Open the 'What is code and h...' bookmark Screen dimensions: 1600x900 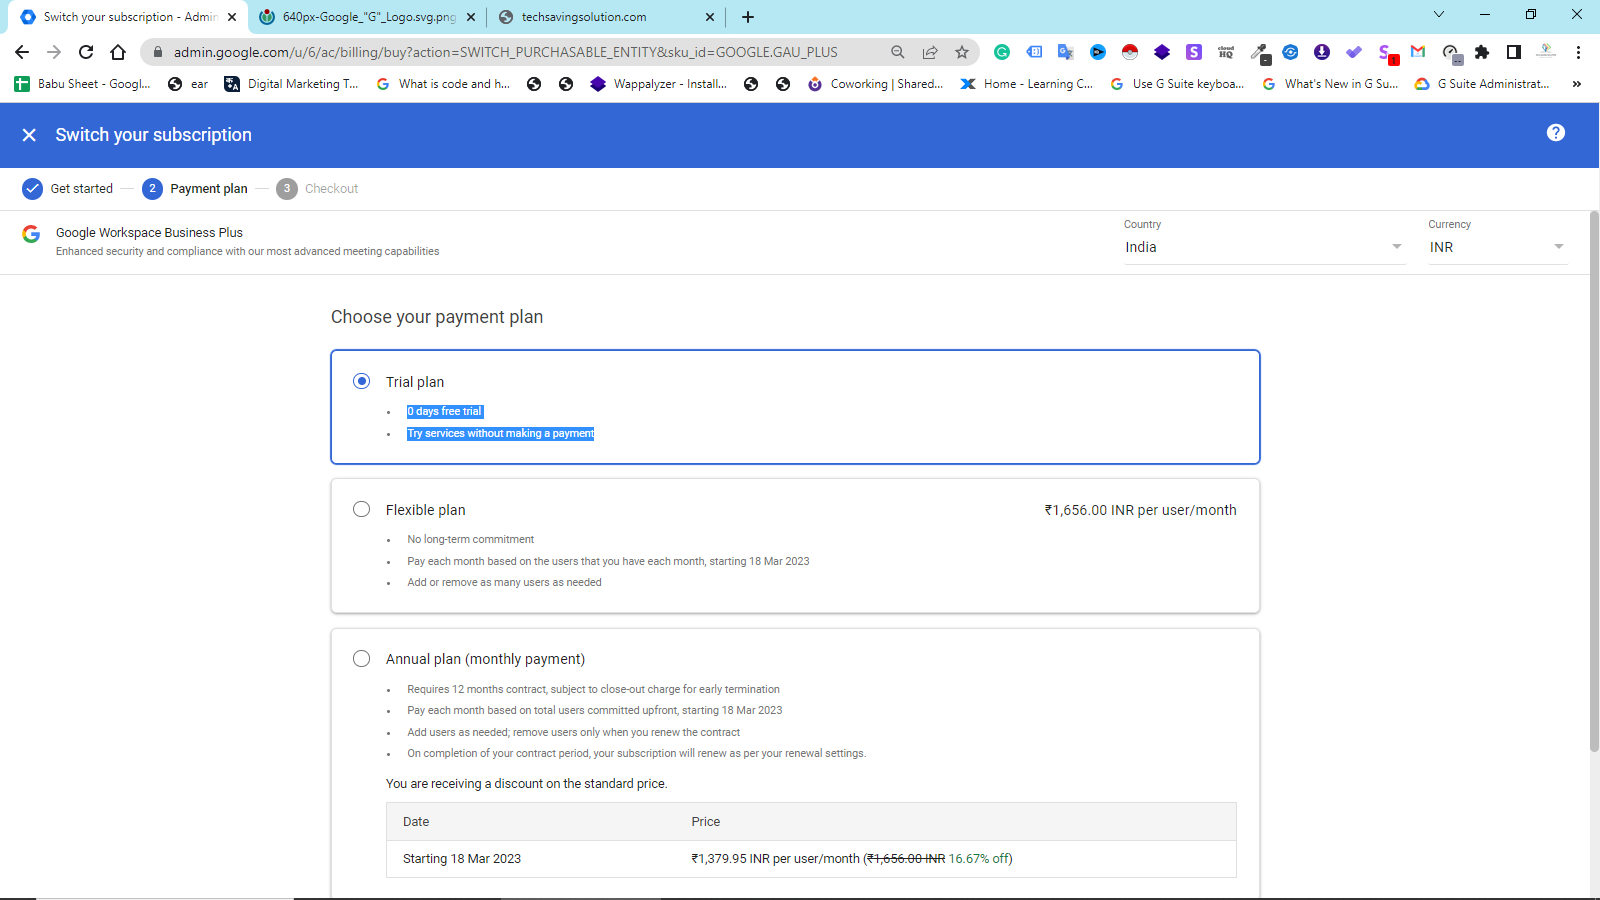point(443,84)
